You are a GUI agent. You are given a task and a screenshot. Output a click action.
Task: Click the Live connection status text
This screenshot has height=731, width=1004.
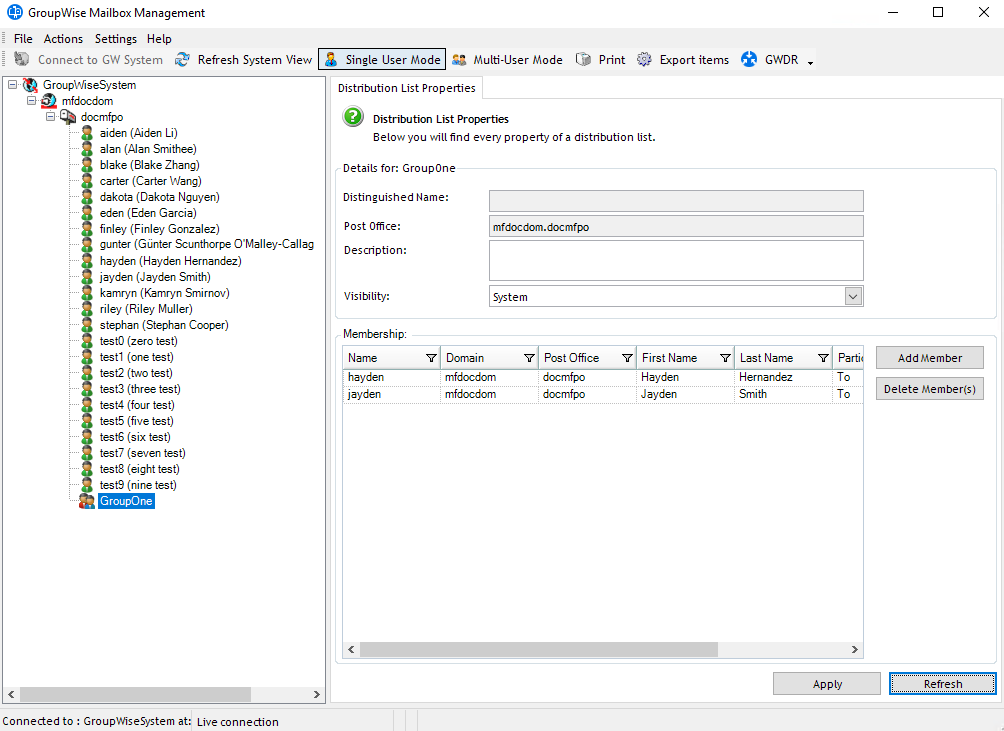pyautogui.click(x=238, y=721)
